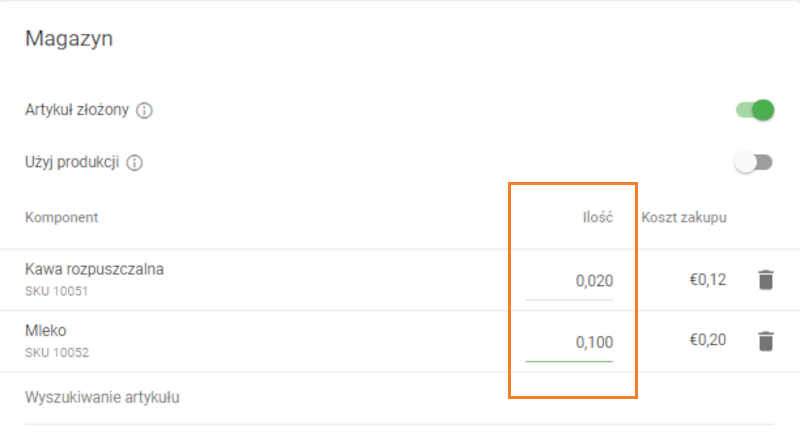This screenshot has height=442, width=800.
Task: Delete the Kawa rozpuszczalna component
Action: tap(765, 280)
